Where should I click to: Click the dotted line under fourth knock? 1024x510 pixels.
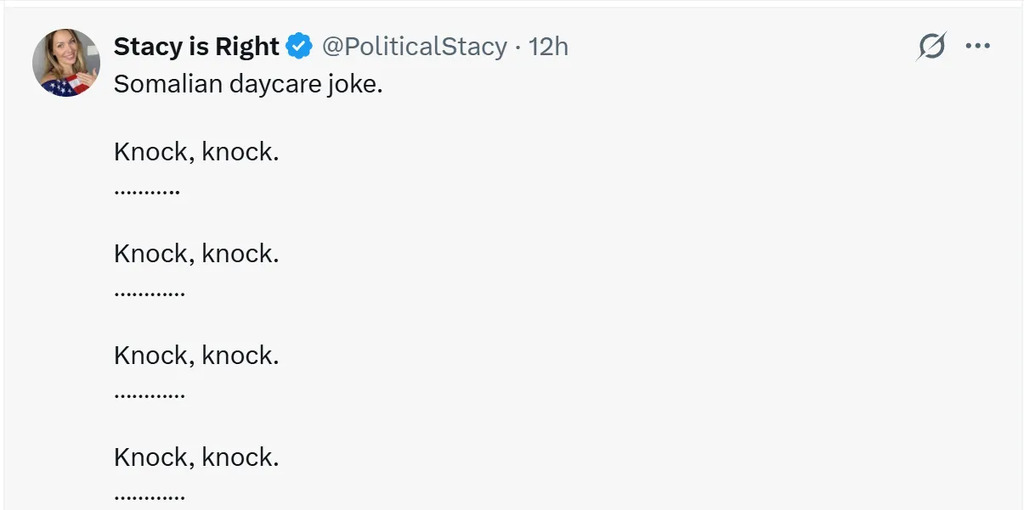[149, 496]
